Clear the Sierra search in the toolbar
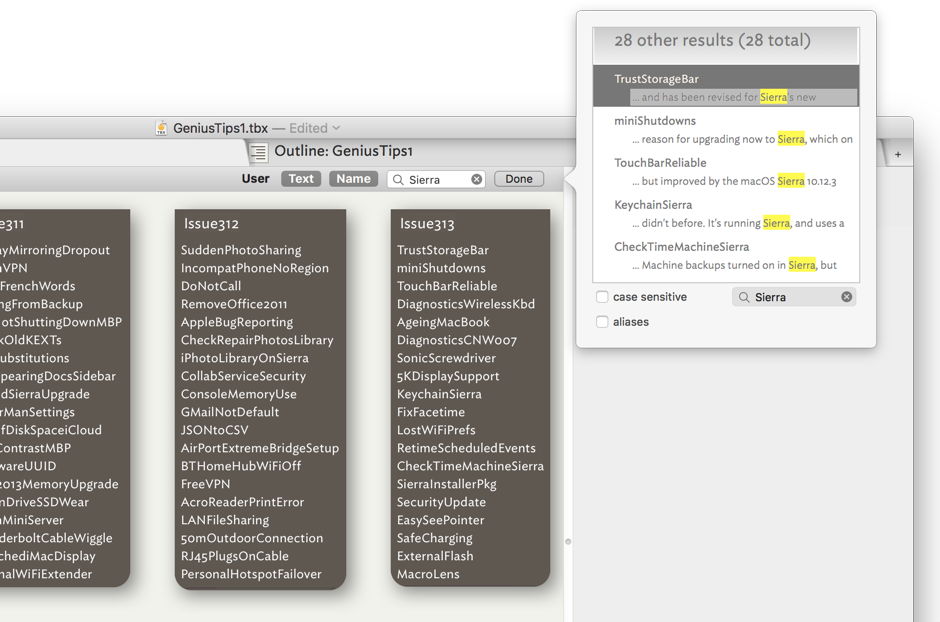The height and width of the screenshot is (622, 940). click(477, 180)
